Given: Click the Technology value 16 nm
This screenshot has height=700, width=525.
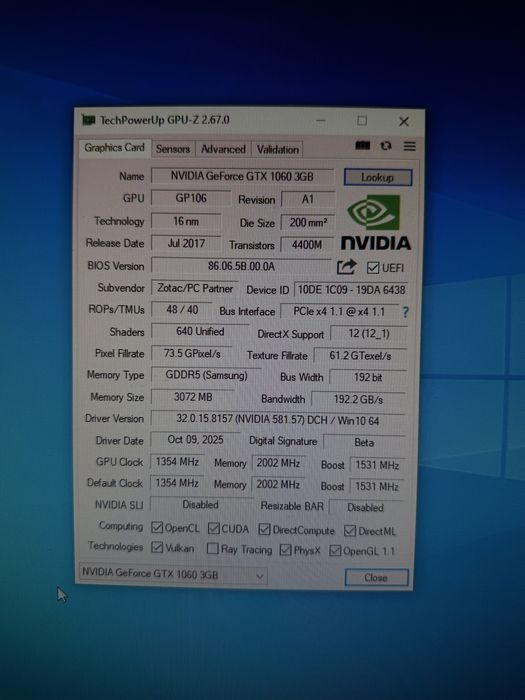Looking at the screenshot, I should click(x=186, y=221).
